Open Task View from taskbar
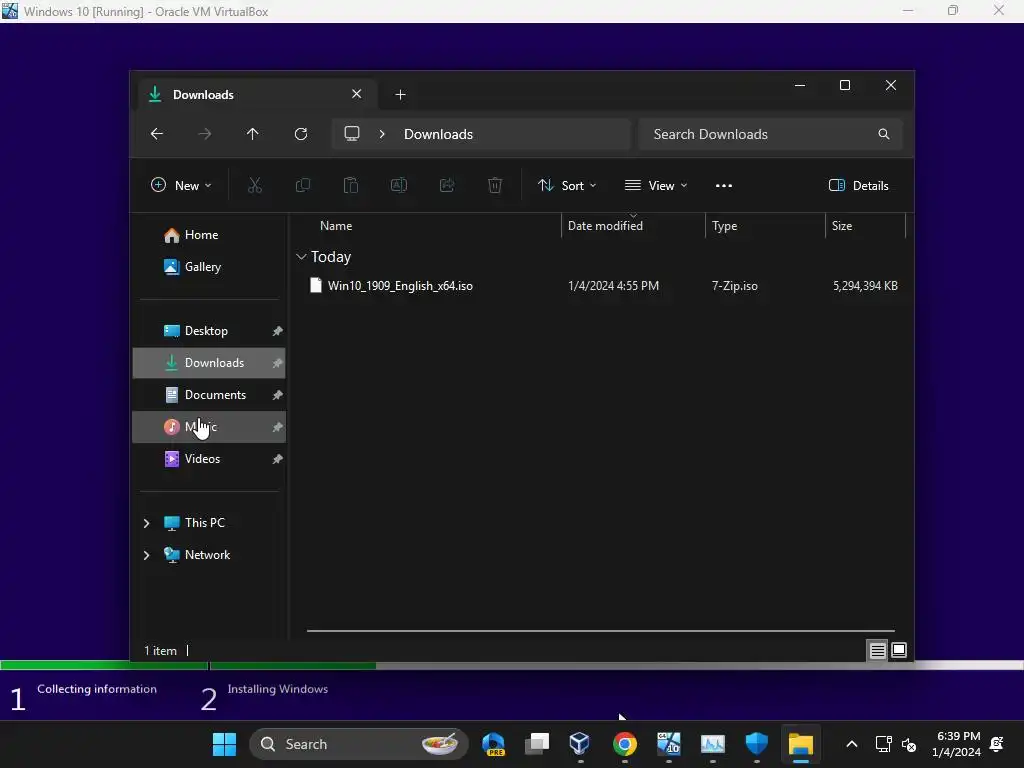The image size is (1024, 768). coord(537,744)
